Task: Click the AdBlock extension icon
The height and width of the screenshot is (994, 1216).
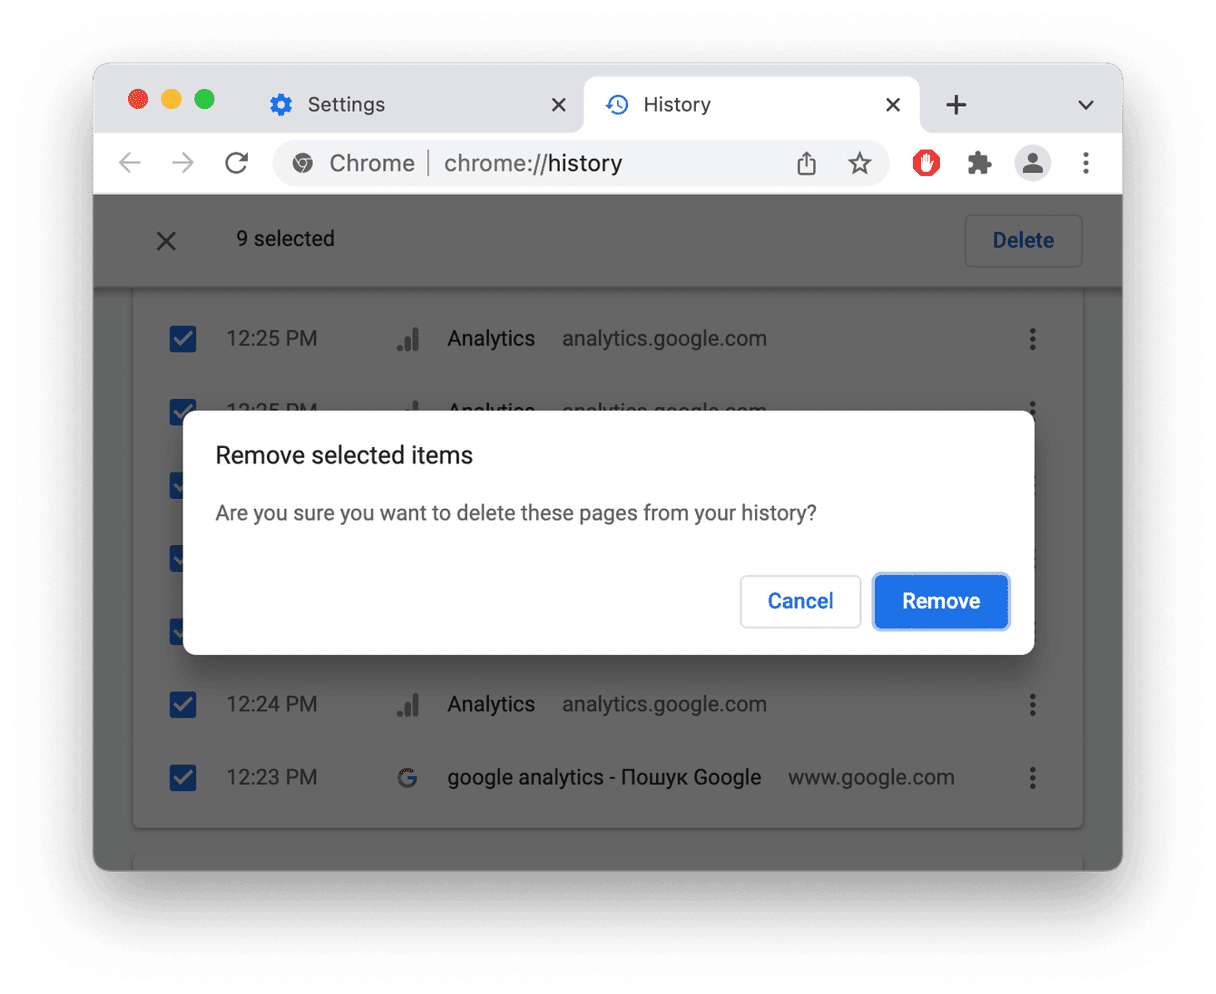Action: point(926,163)
